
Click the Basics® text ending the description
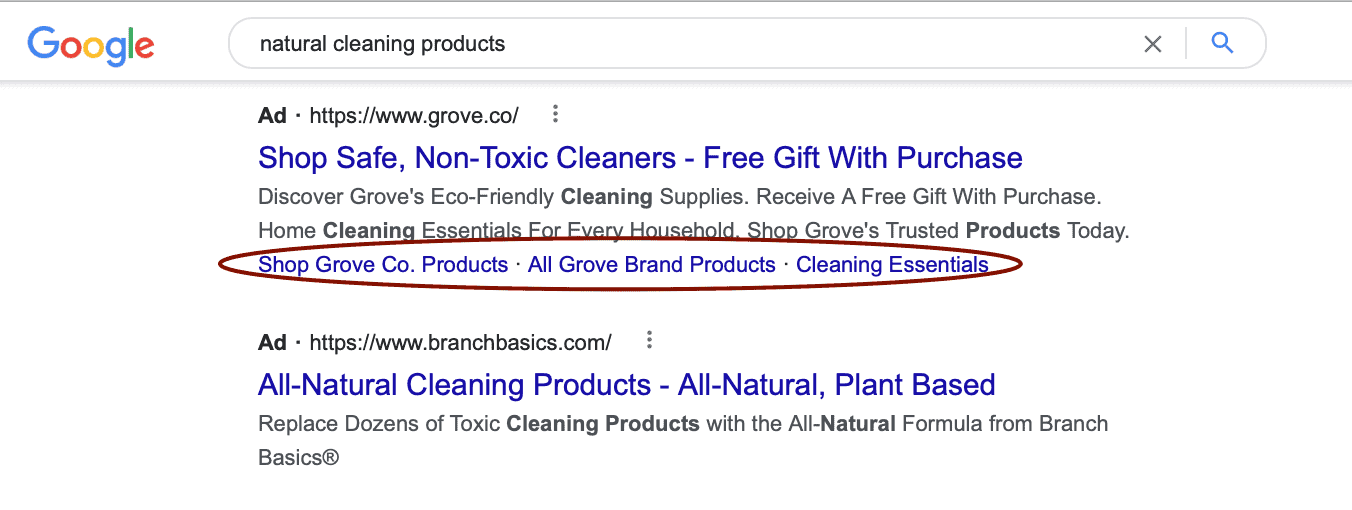pyautogui.click(x=298, y=458)
